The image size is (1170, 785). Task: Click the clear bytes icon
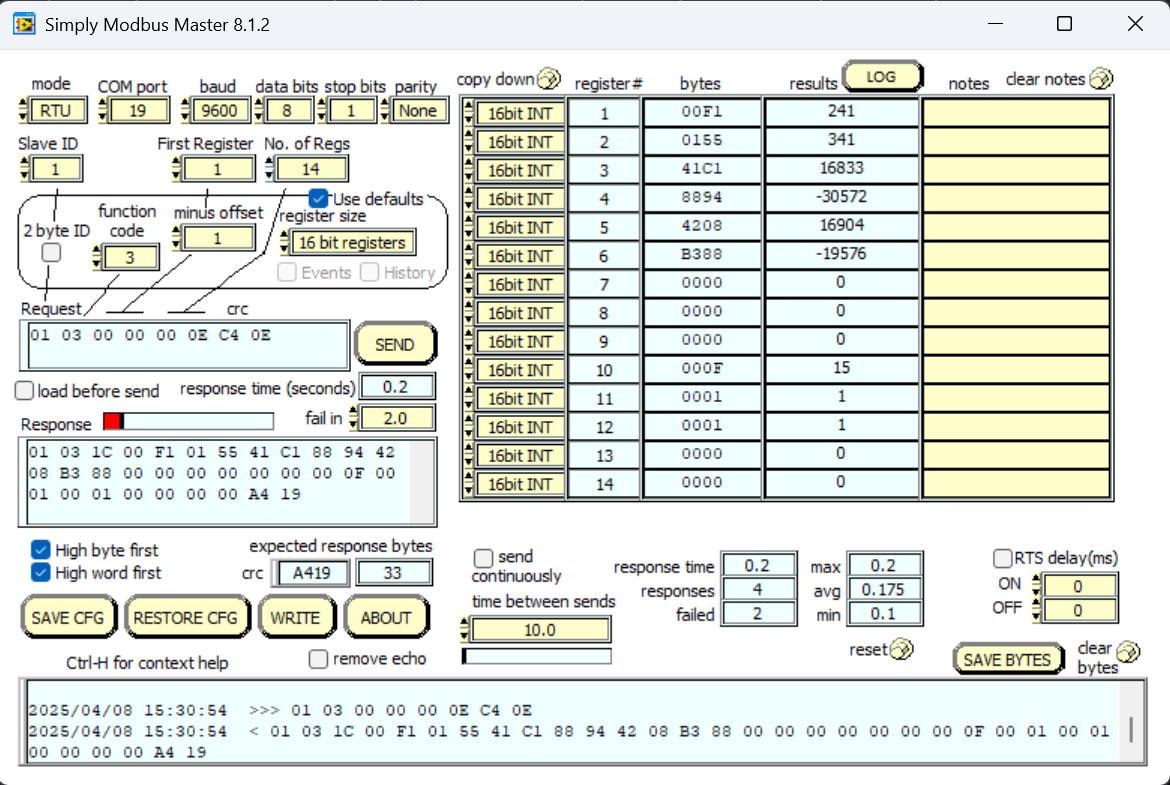pyautogui.click(x=1129, y=652)
